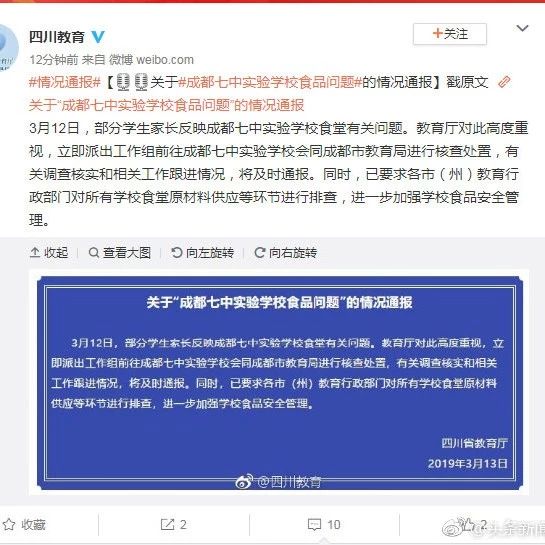This screenshot has width=545, height=545.
Task: Click the 戳原文 link icon
Action: (504, 82)
